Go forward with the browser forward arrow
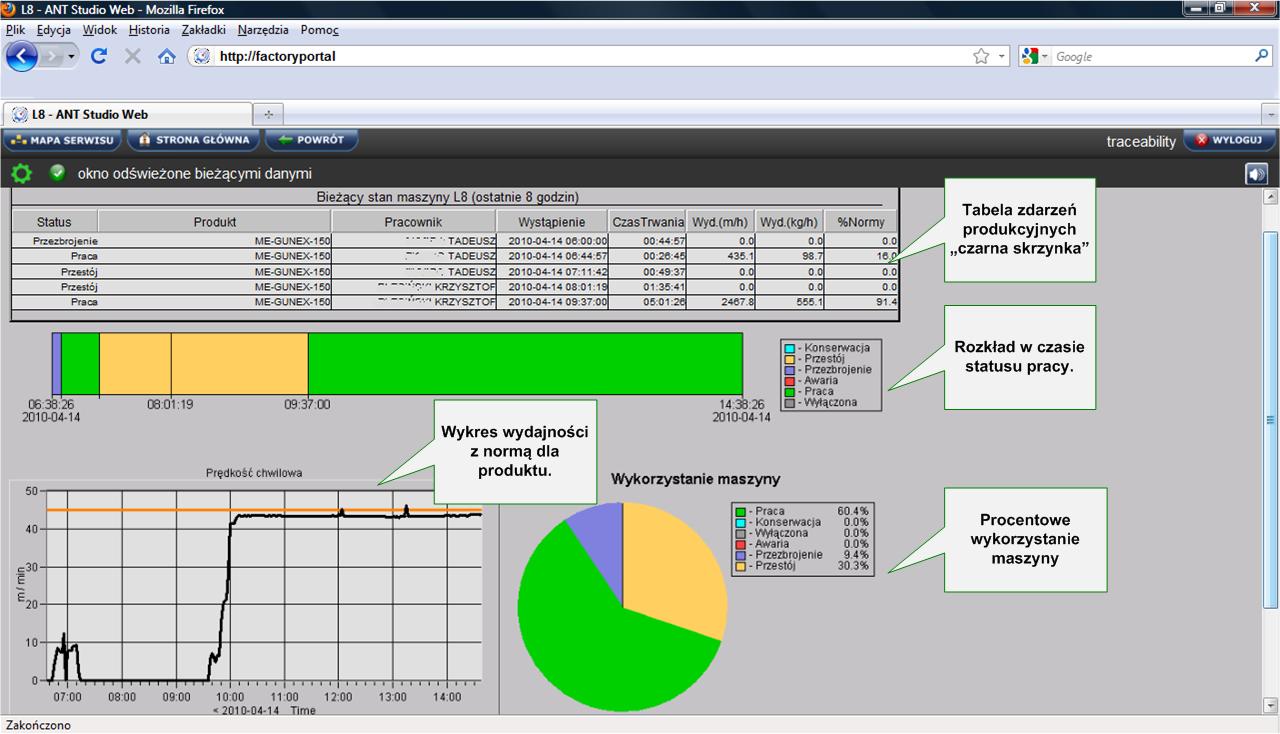 52,57
